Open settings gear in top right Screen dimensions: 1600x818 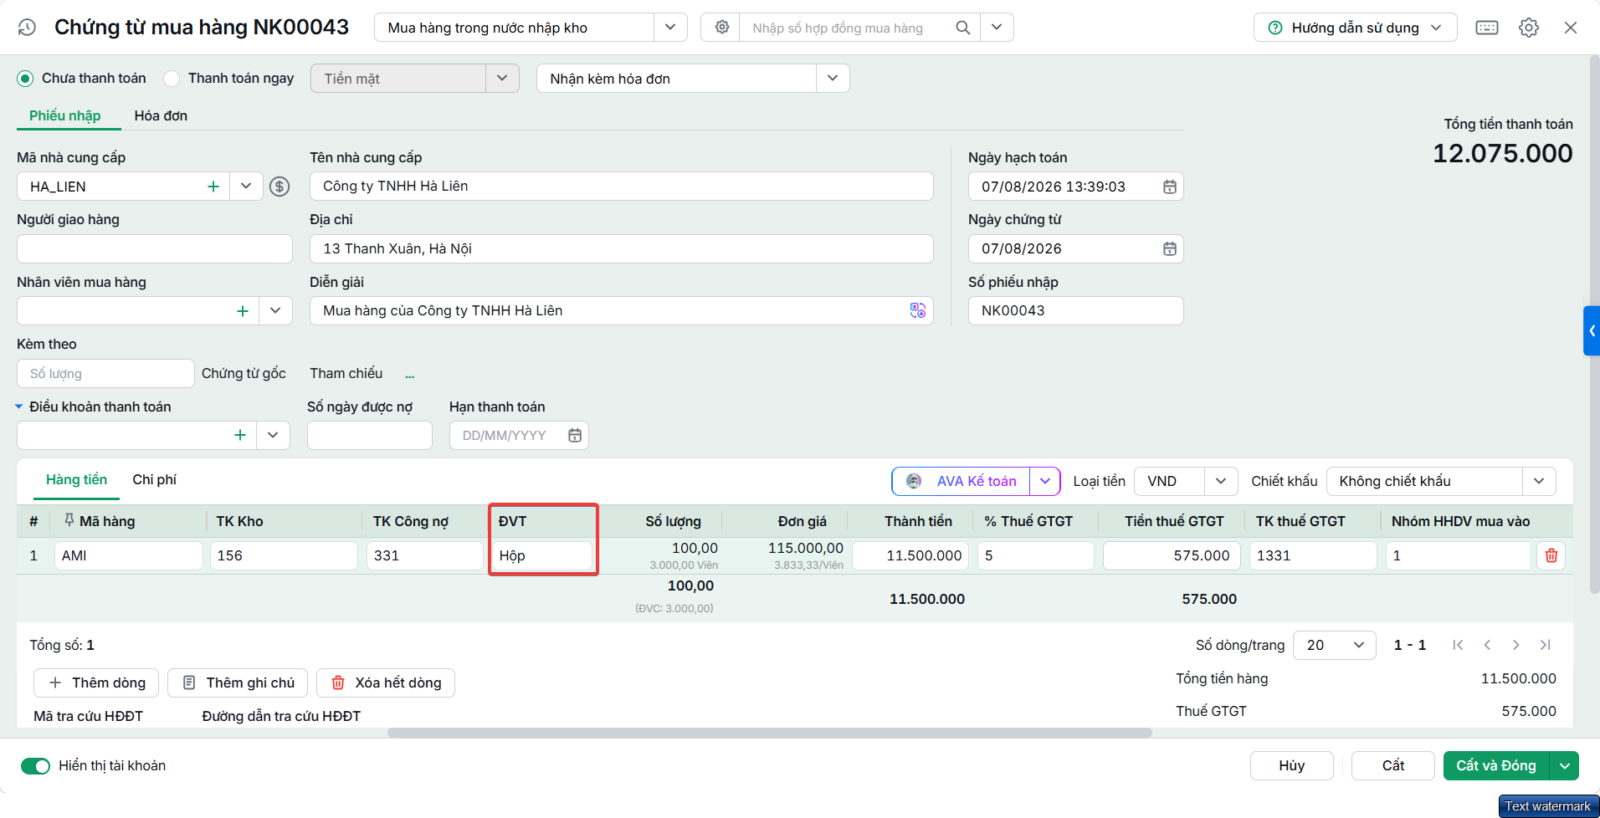tap(1529, 28)
